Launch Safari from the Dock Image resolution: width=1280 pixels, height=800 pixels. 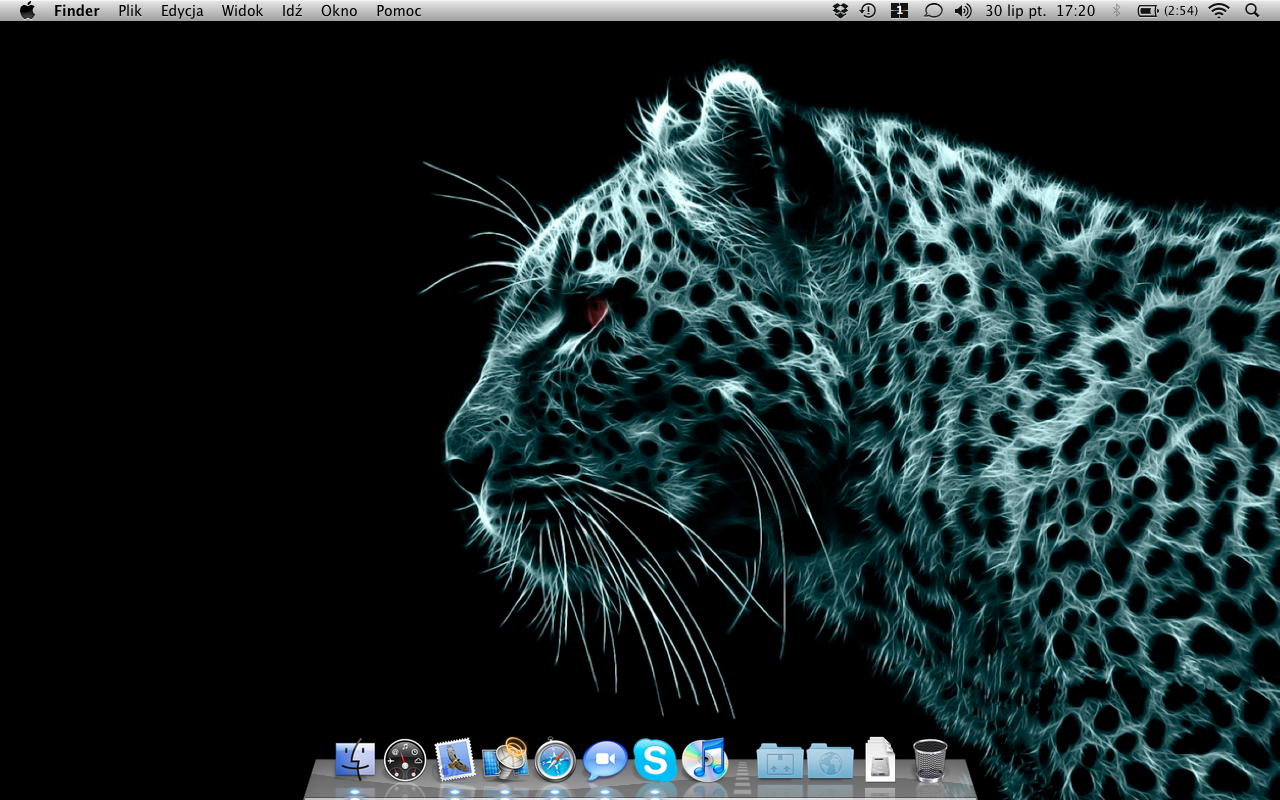(x=555, y=761)
